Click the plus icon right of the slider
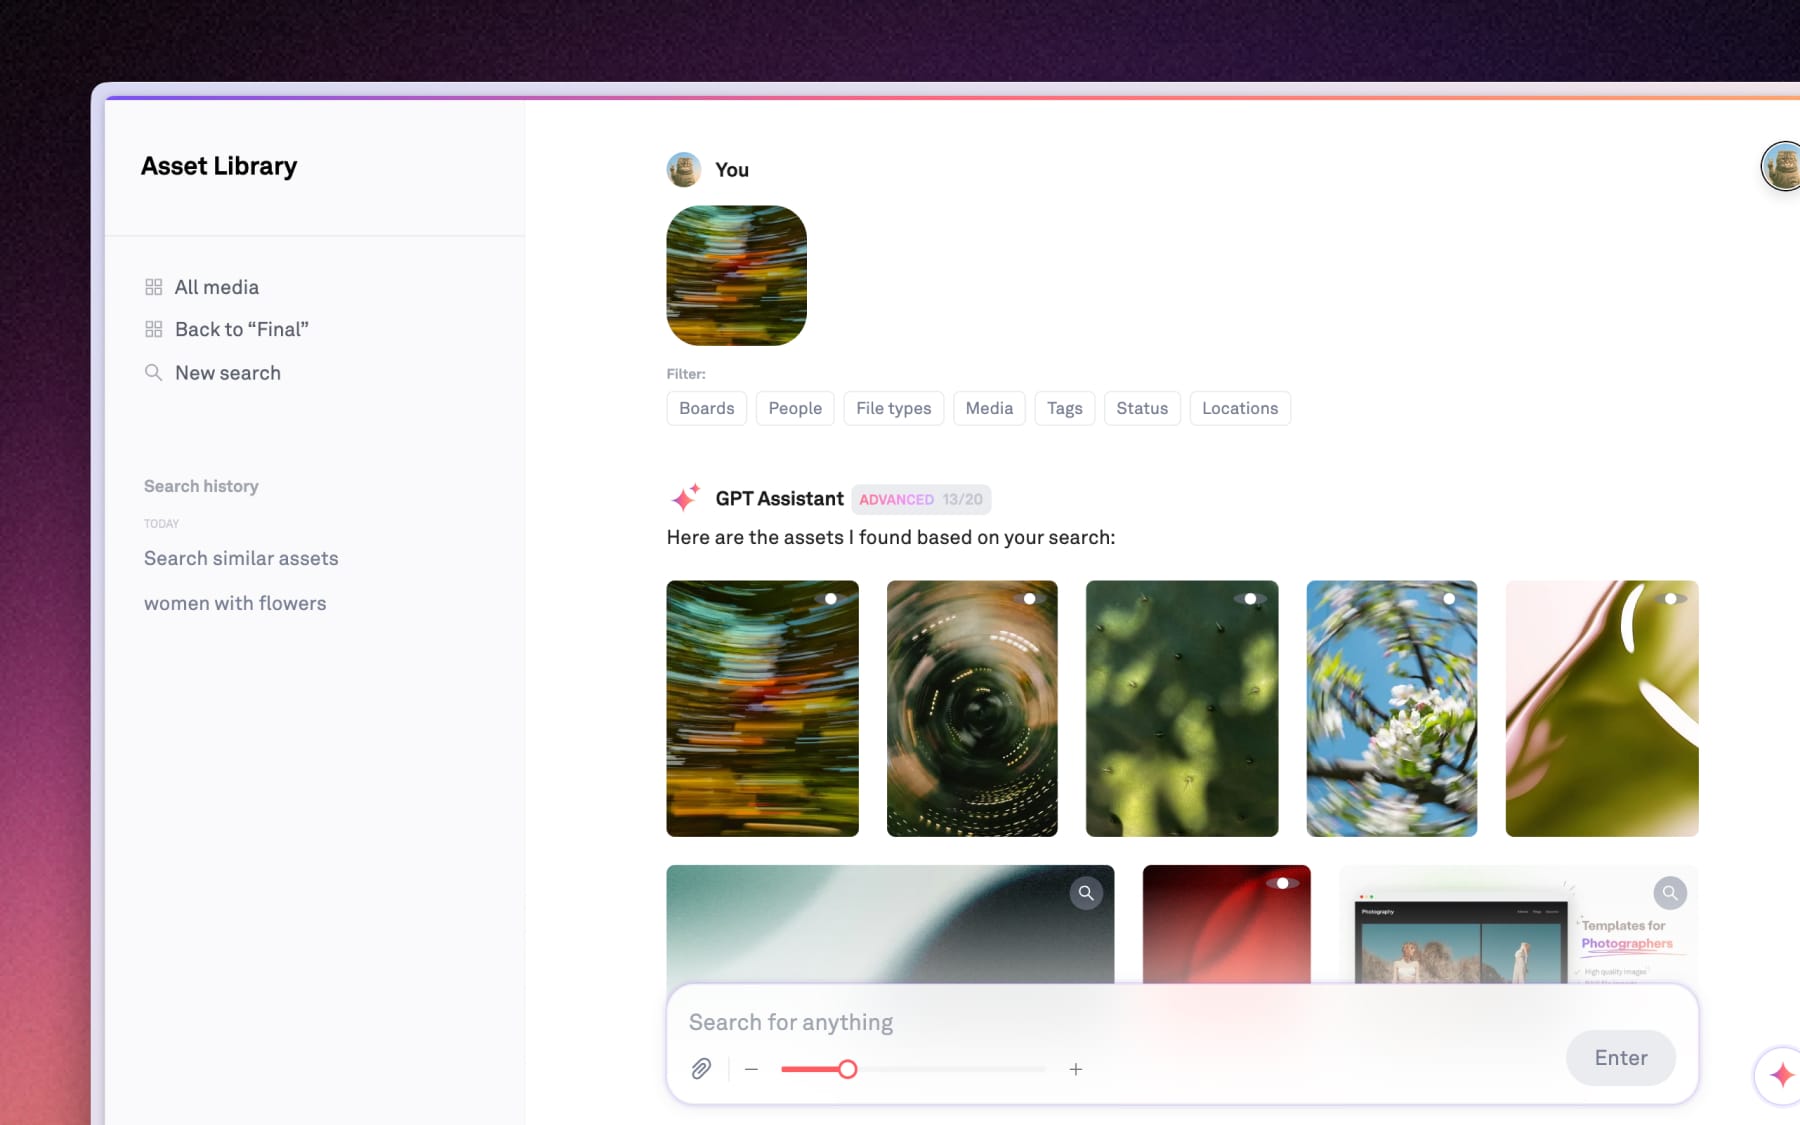This screenshot has width=1800, height=1125. click(x=1076, y=1069)
